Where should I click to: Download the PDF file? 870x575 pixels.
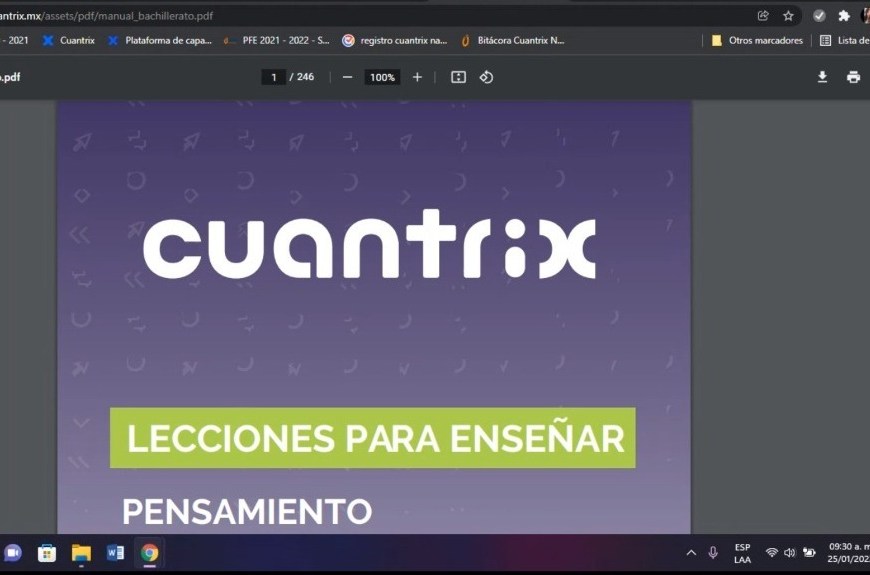click(822, 77)
